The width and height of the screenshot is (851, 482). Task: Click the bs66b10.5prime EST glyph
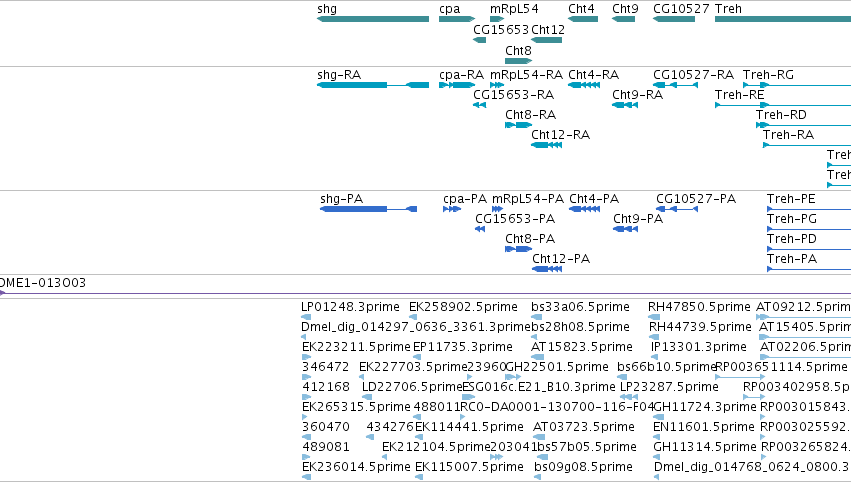tap(622, 377)
